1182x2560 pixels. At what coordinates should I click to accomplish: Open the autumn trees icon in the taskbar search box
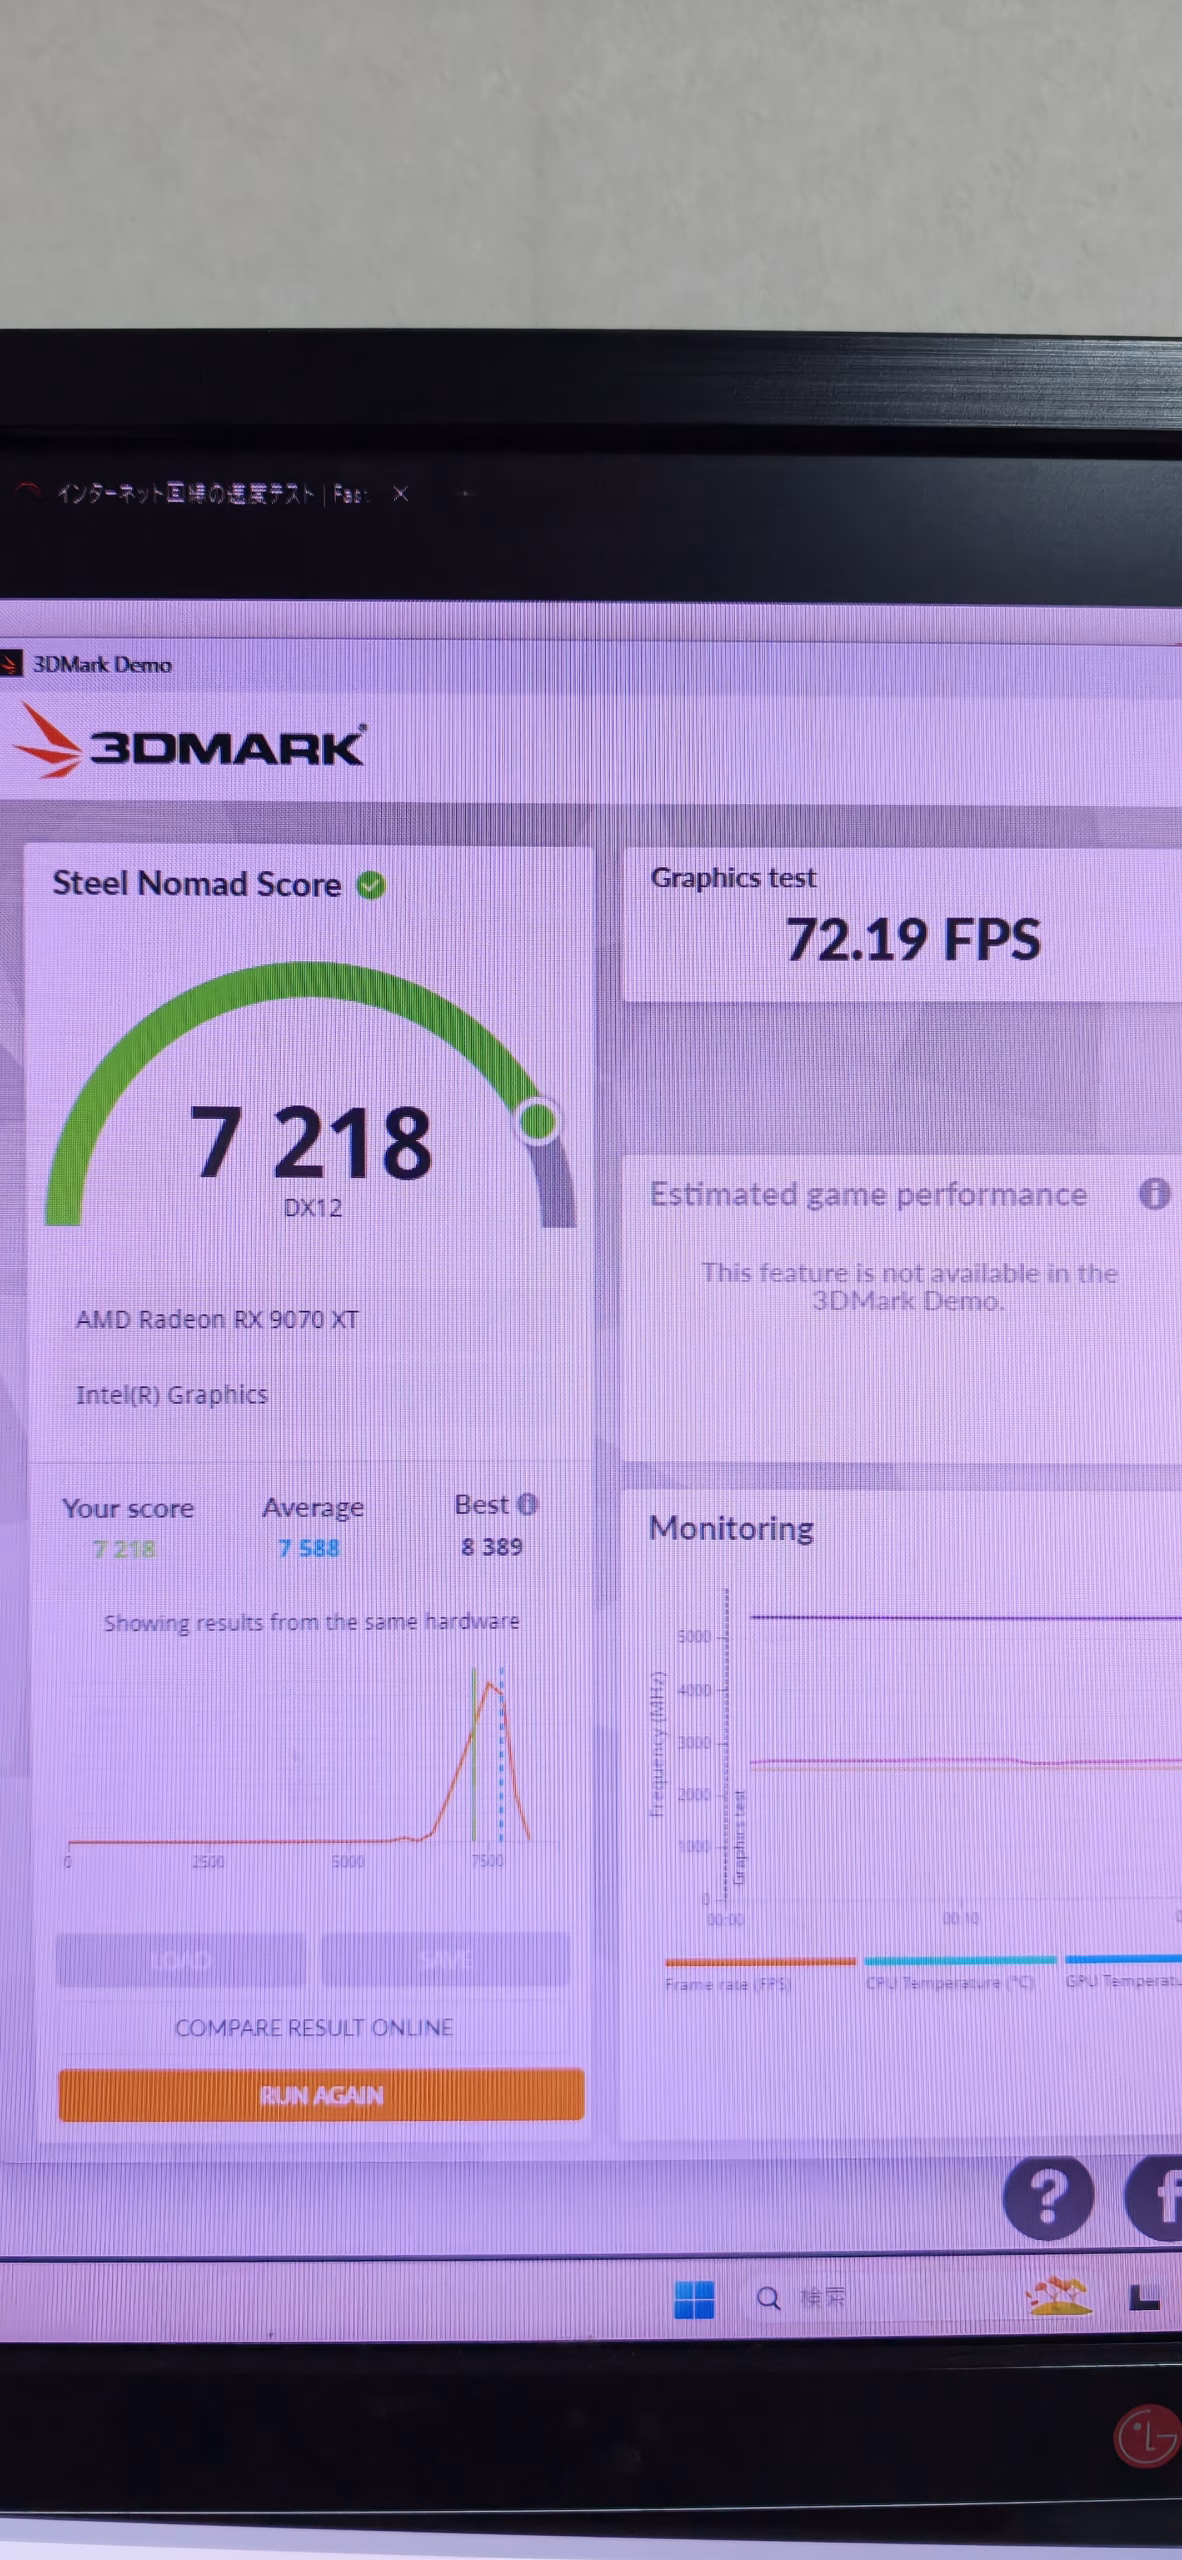tap(1058, 2296)
